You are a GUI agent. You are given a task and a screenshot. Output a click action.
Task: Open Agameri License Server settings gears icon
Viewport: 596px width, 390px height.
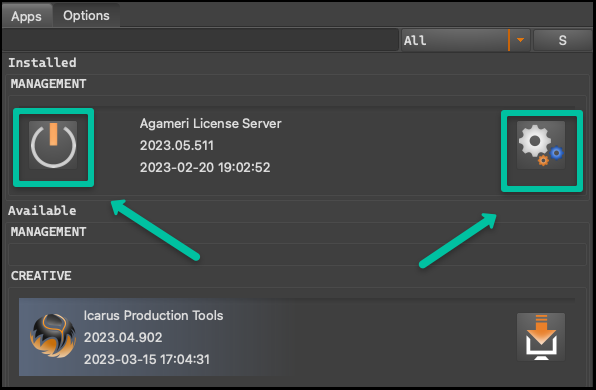coord(541,145)
